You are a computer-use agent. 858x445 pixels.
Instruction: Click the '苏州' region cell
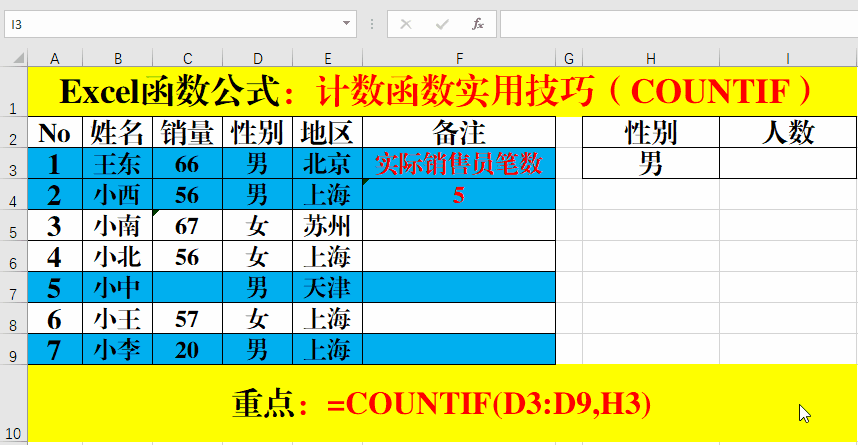coord(328,226)
